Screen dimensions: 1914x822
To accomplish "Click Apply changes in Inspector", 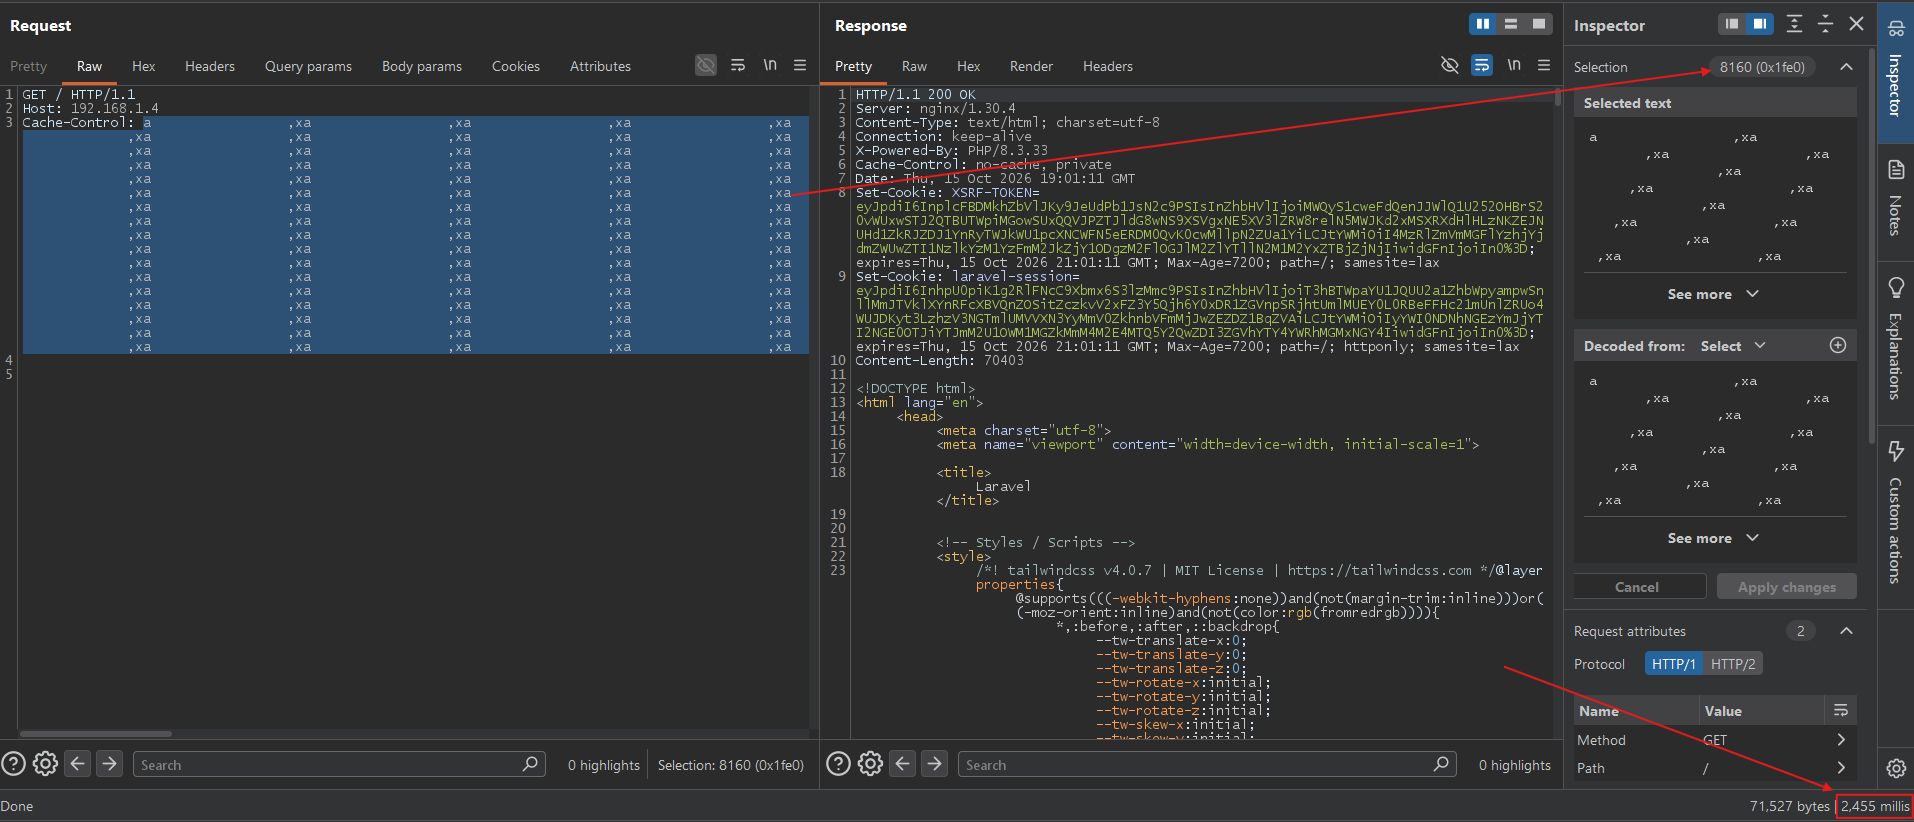I will 1787,587.
